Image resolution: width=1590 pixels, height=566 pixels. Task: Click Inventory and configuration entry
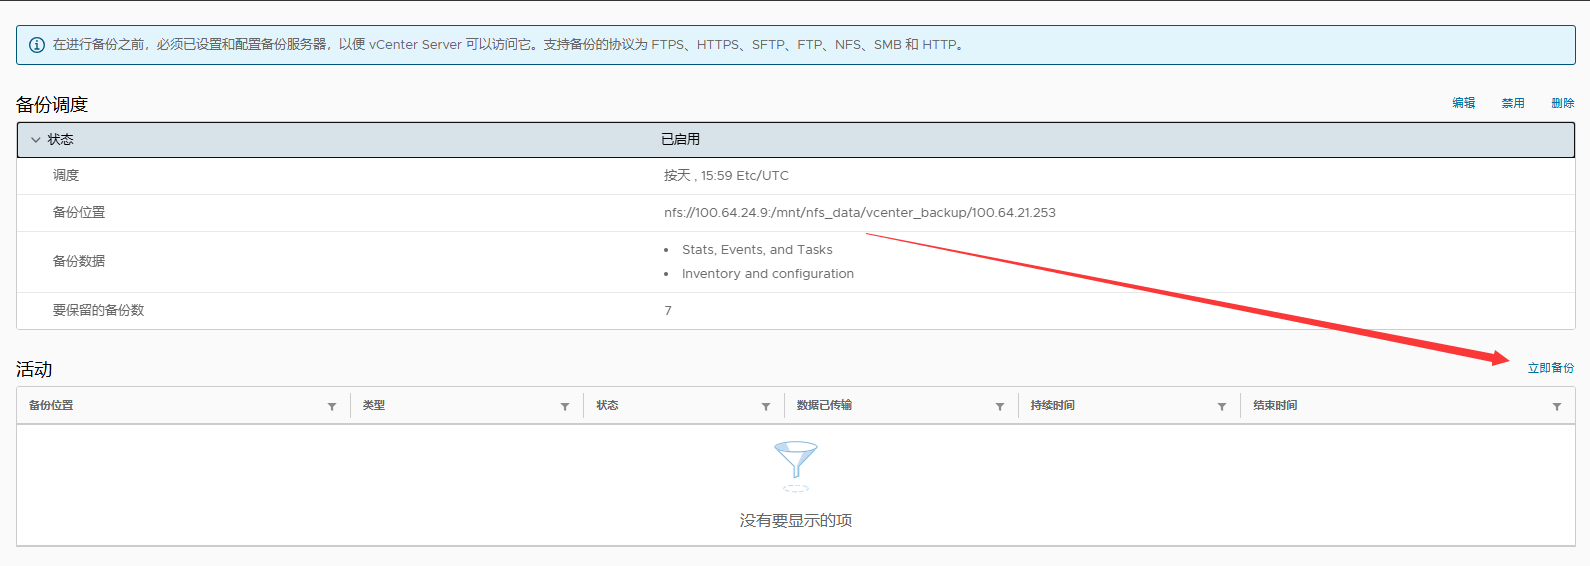pyautogui.click(x=768, y=274)
